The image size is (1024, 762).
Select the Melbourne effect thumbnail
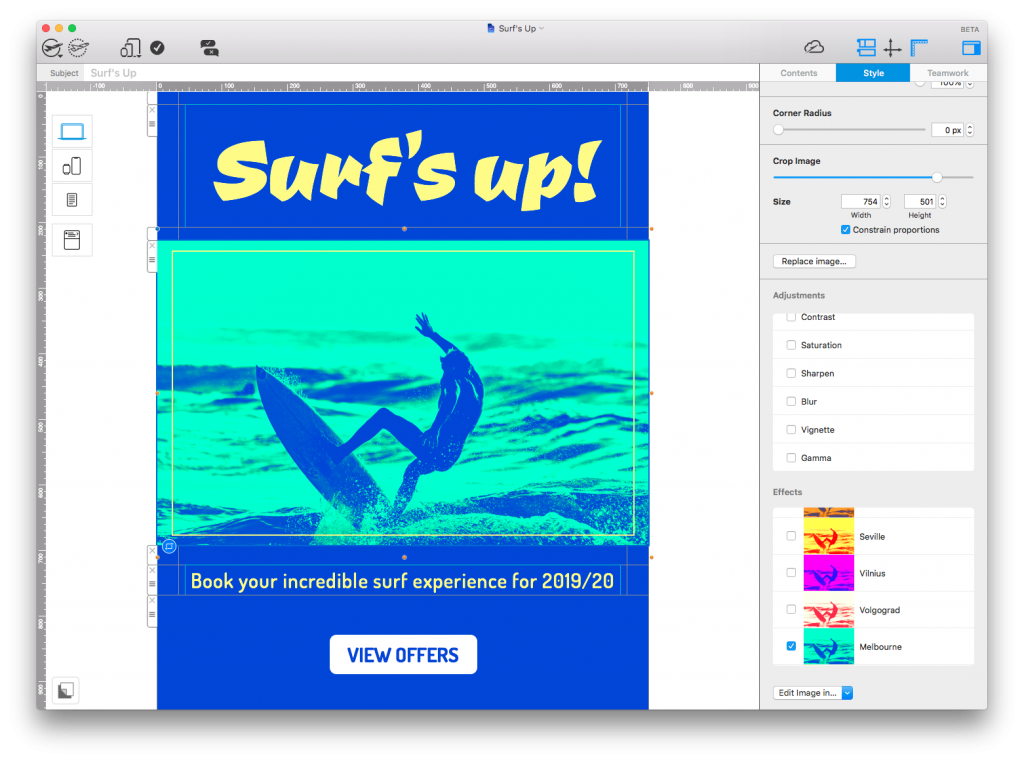828,646
